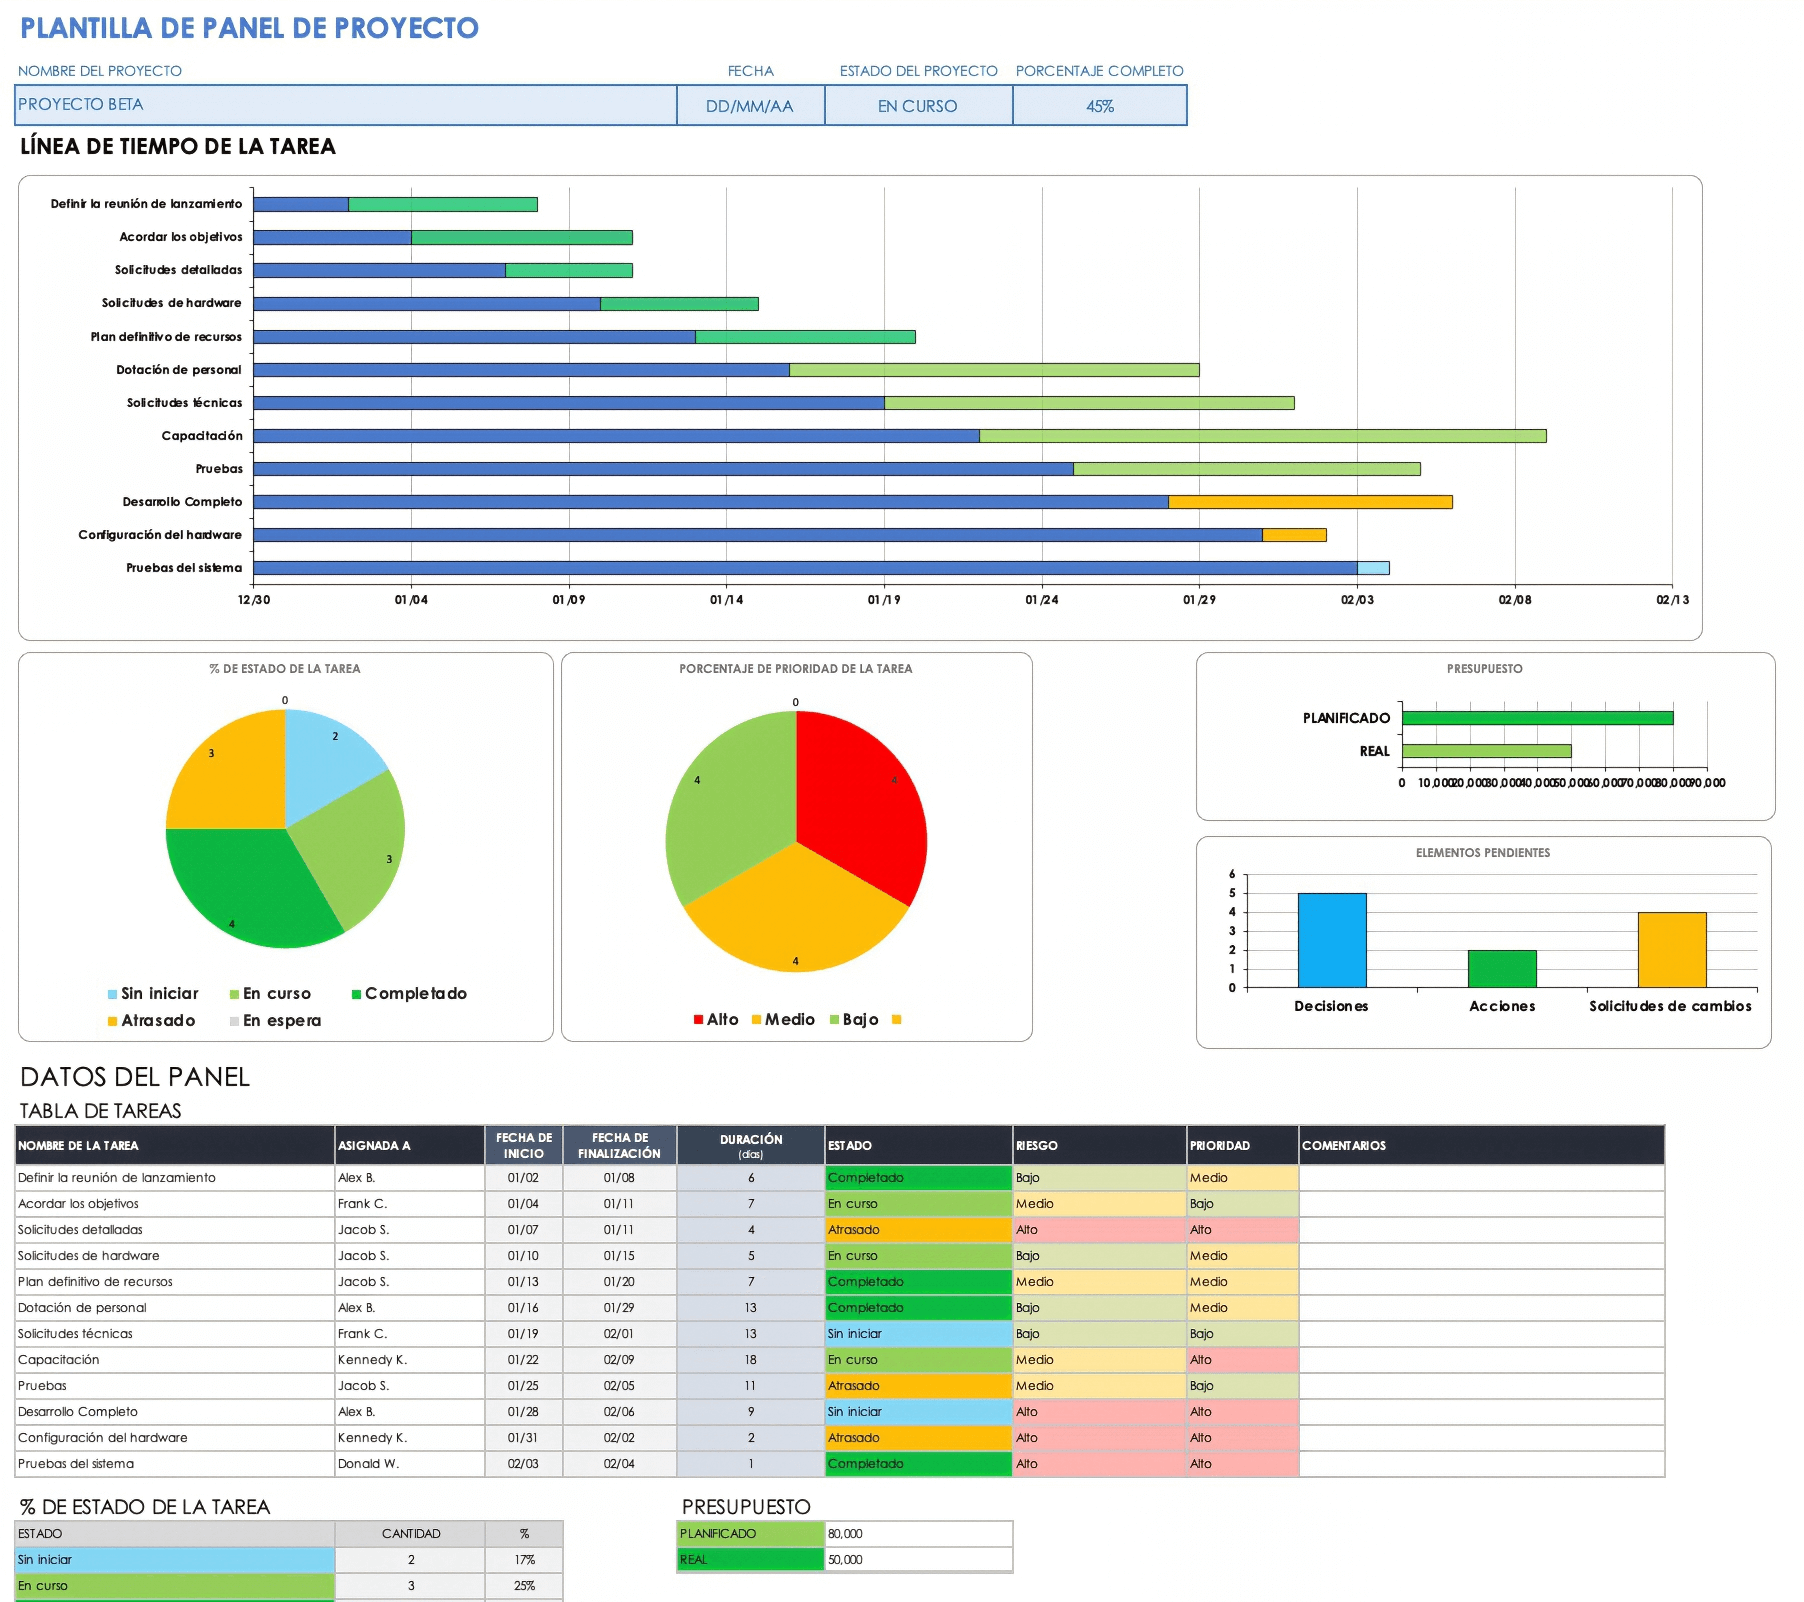This screenshot has height=1602, width=1804.
Task: Click the Definir la reunión de lanzamiento Gantt bar
Action: point(395,204)
